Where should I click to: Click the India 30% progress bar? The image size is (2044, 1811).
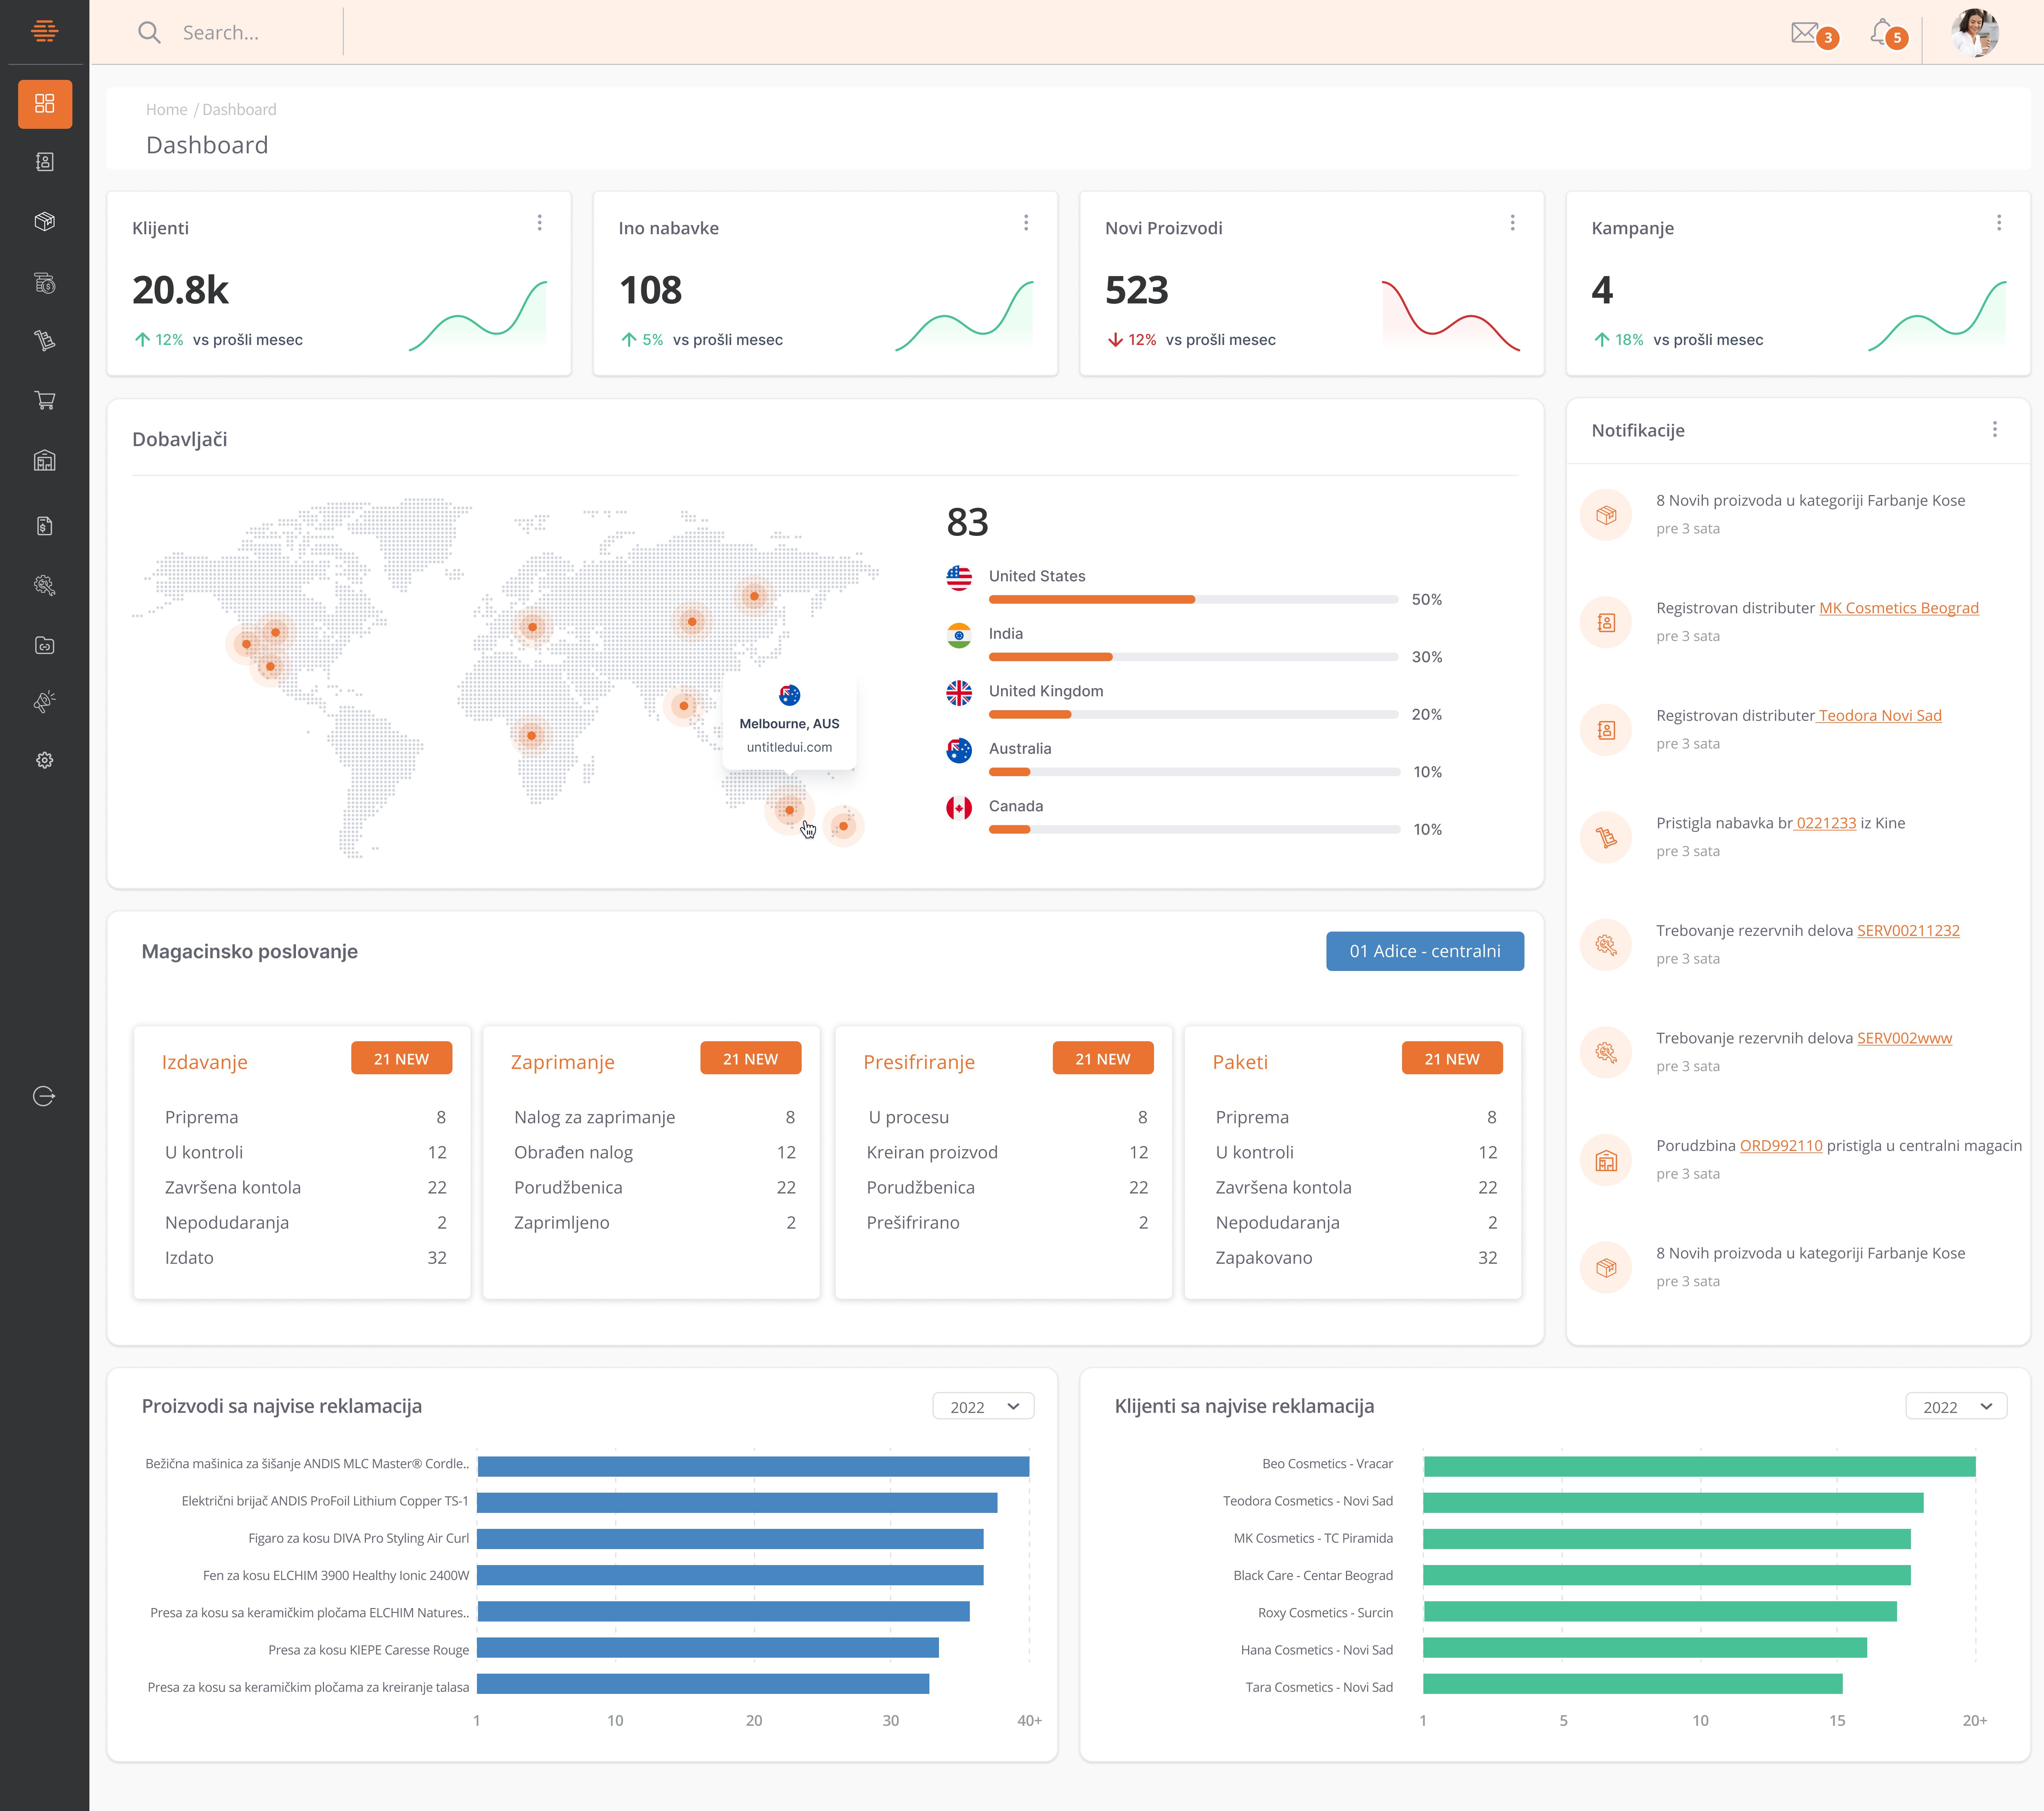pyautogui.click(x=1194, y=657)
